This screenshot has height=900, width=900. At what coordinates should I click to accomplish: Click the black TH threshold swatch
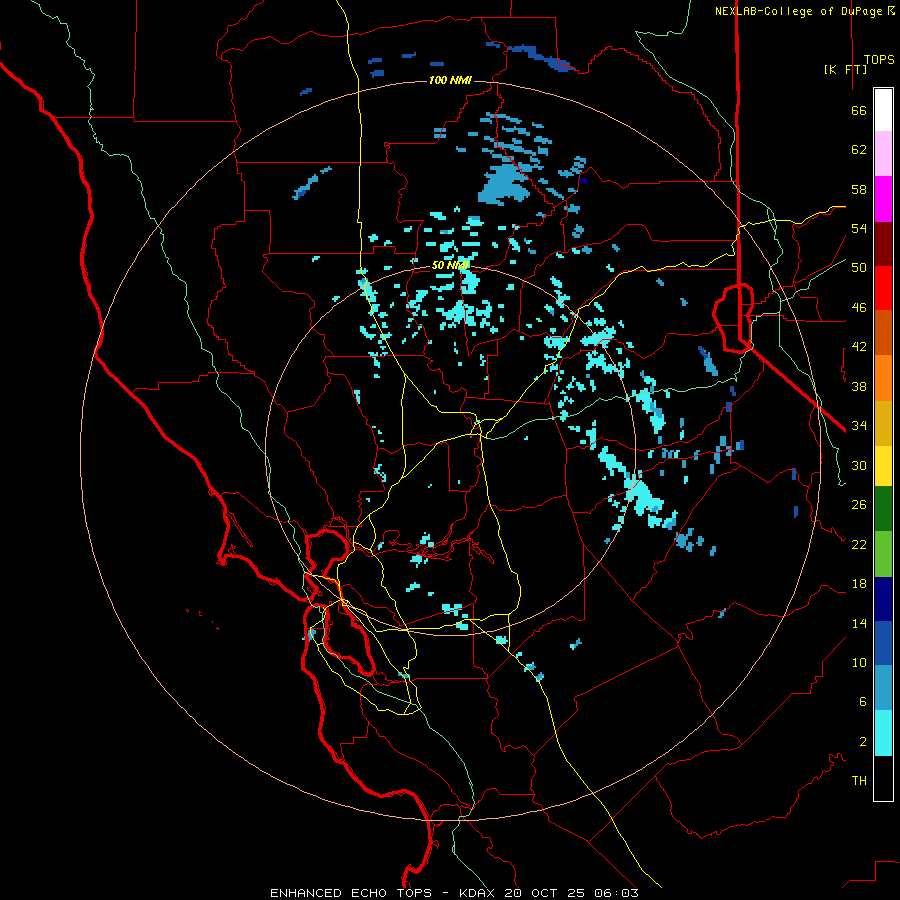point(883,778)
